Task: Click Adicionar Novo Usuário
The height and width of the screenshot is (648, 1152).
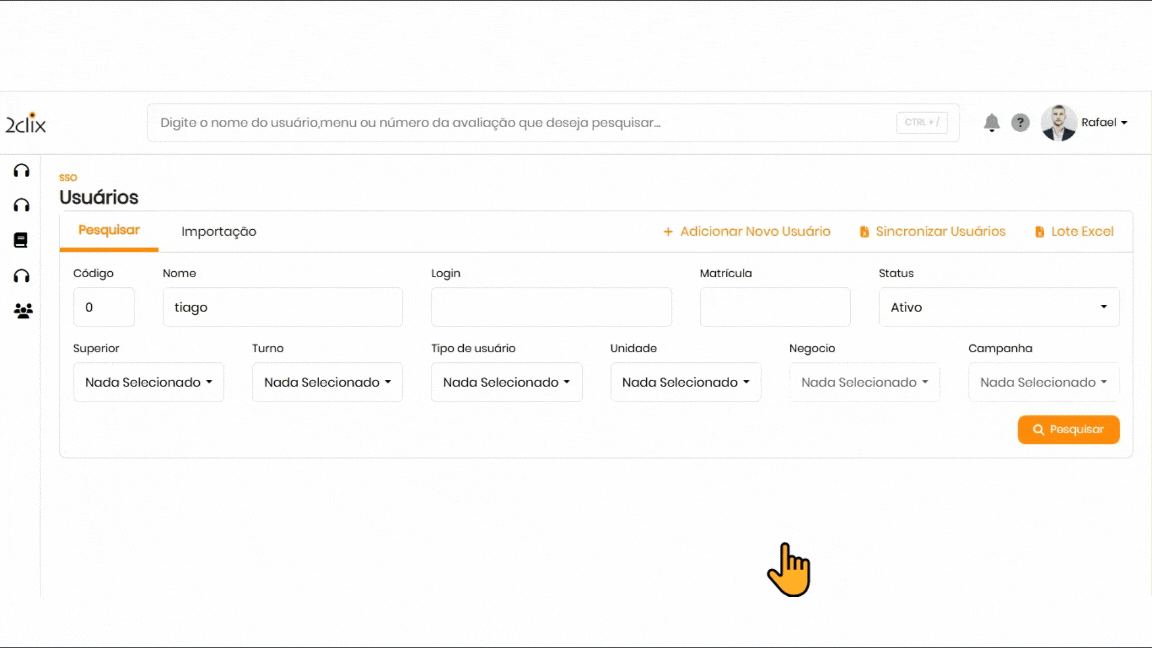Action: tap(747, 232)
